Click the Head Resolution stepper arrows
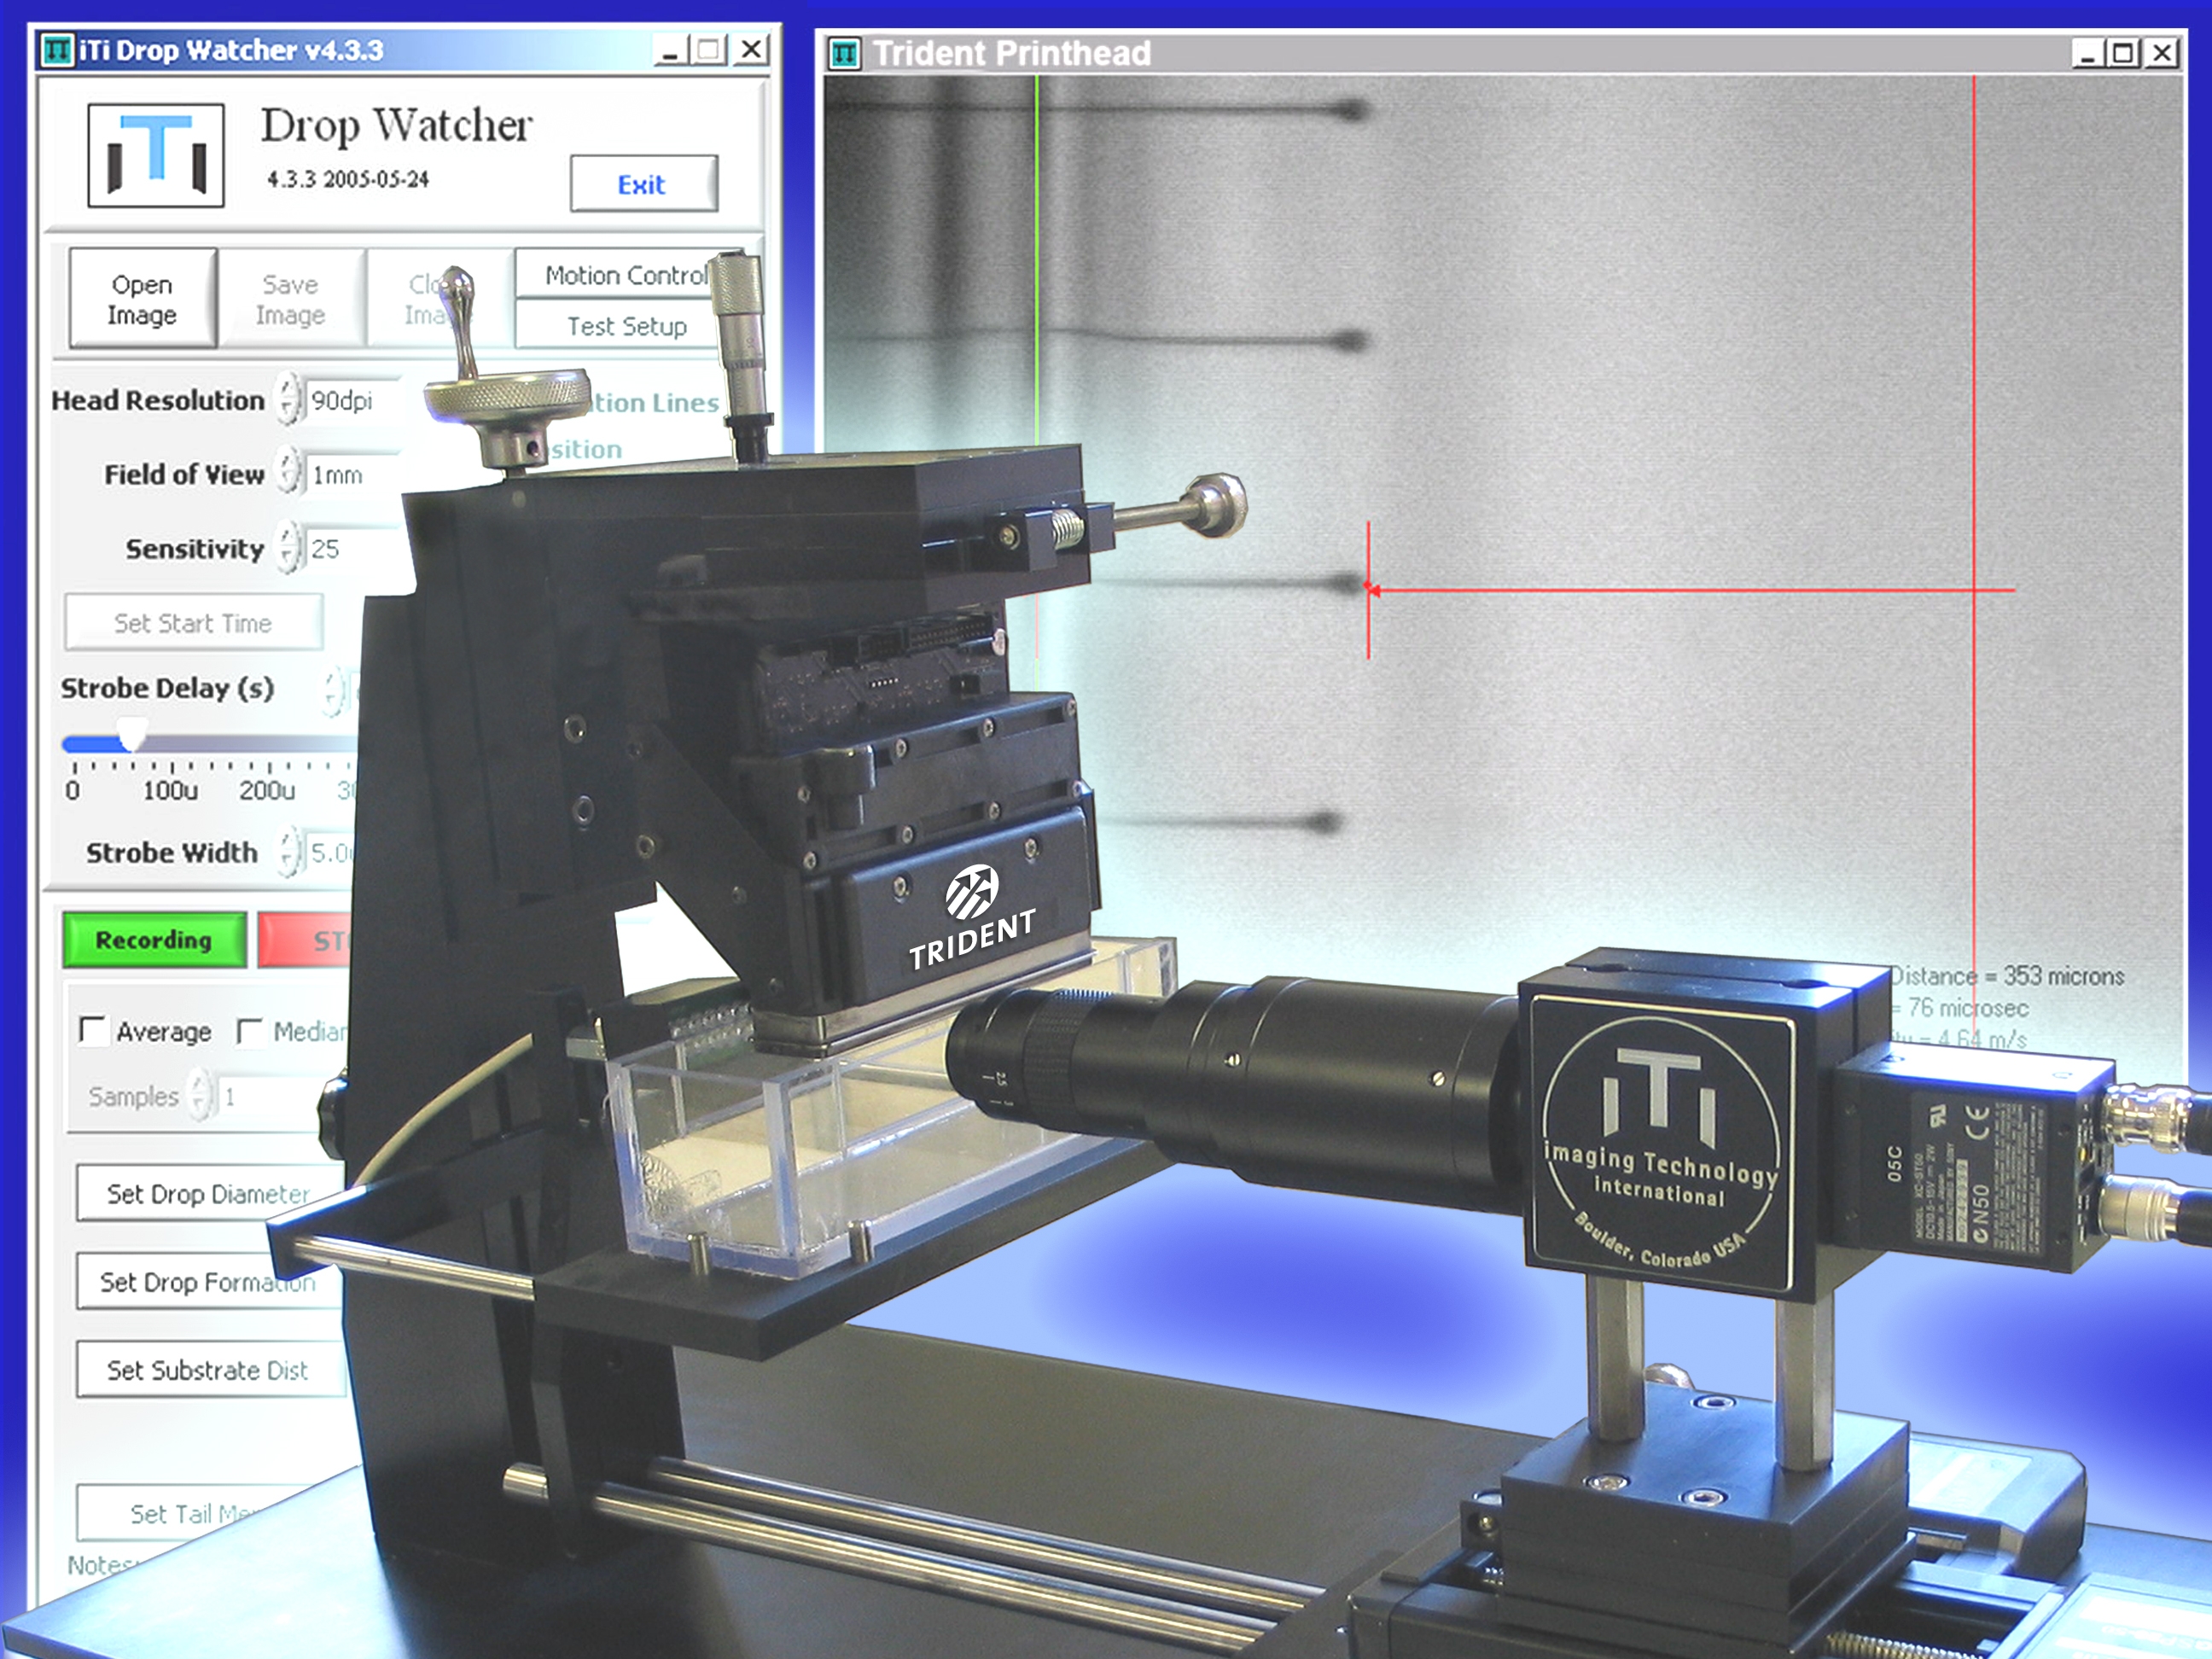The width and height of the screenshot is (2212, 1659). coord(288,400)
